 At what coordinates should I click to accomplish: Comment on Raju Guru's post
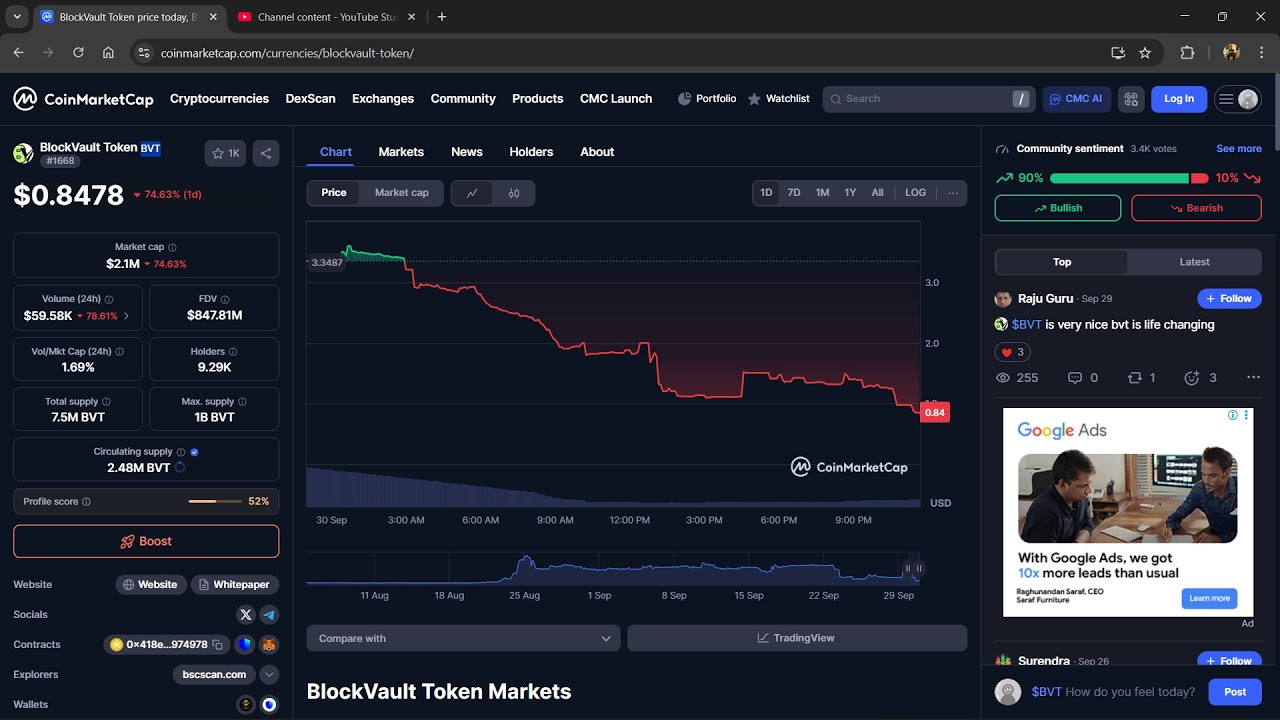click(x=1083, y=378)
